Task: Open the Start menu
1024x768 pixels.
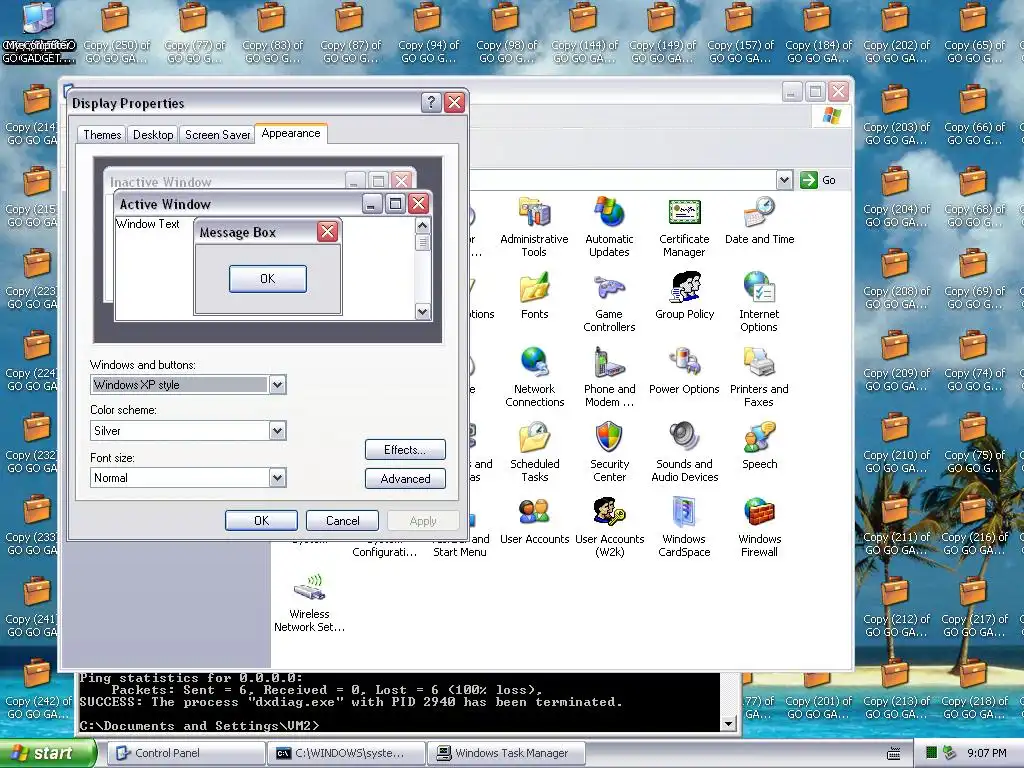Action: 46,753
